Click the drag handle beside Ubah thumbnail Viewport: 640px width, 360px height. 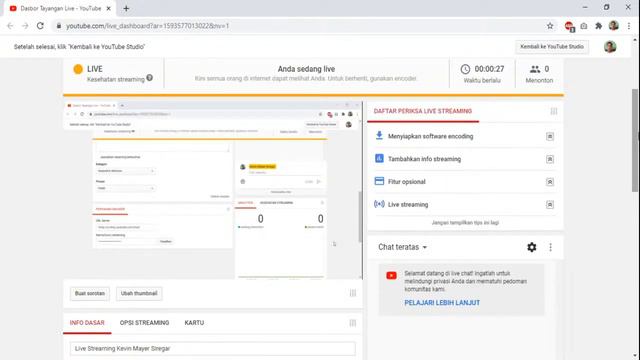(x=353, y=293)
